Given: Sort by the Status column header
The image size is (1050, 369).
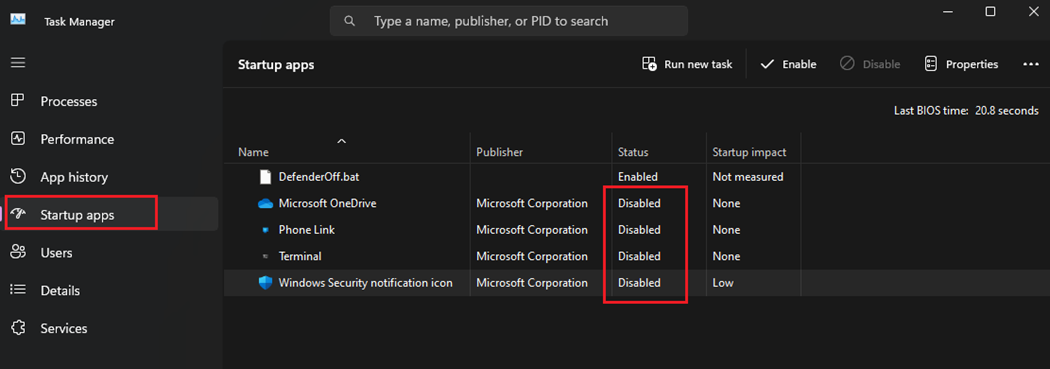Looking at the screenshot, I should click(633, 152).
